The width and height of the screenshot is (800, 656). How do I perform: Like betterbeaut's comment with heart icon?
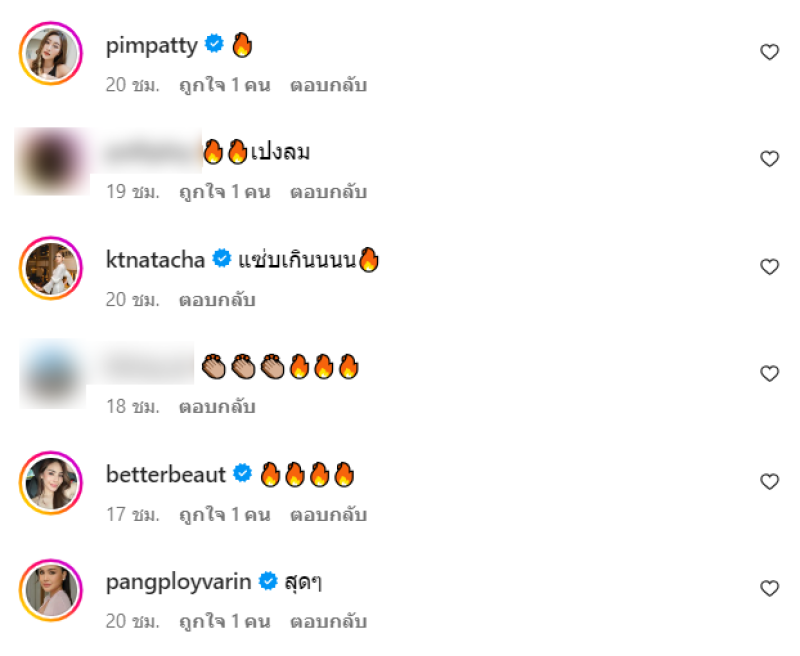pos(769,482)
